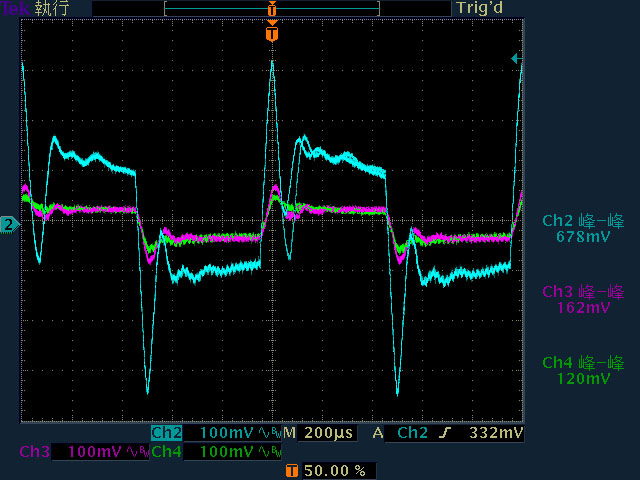The width and height of the screenshot is (640, 480).
Task: Click the magenta Ch3 label at bottom left
Action: click(35, 452)
